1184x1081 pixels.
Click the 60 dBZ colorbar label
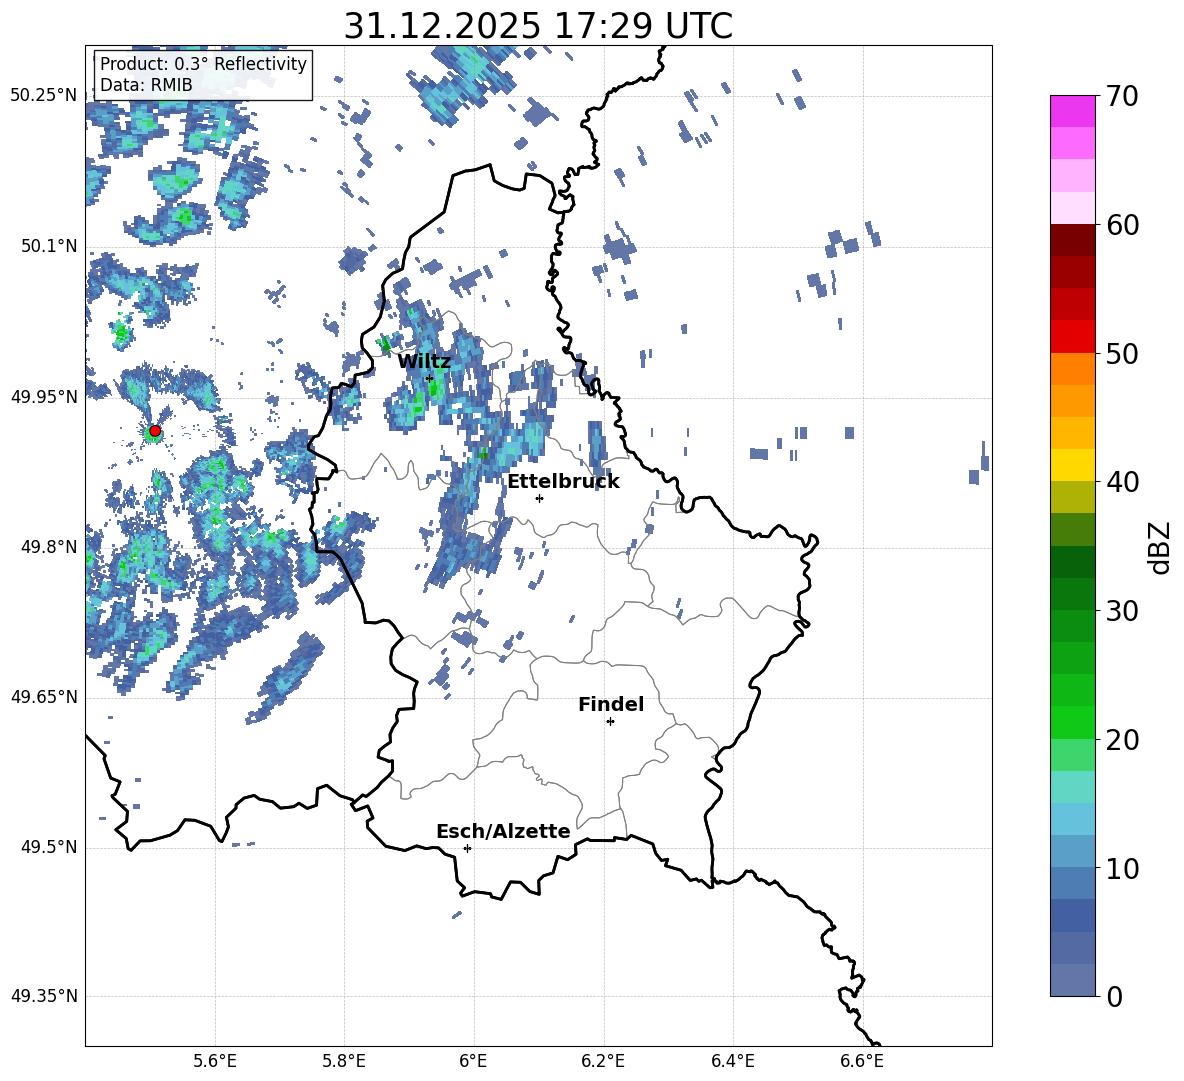click(x=1121, y=225)
